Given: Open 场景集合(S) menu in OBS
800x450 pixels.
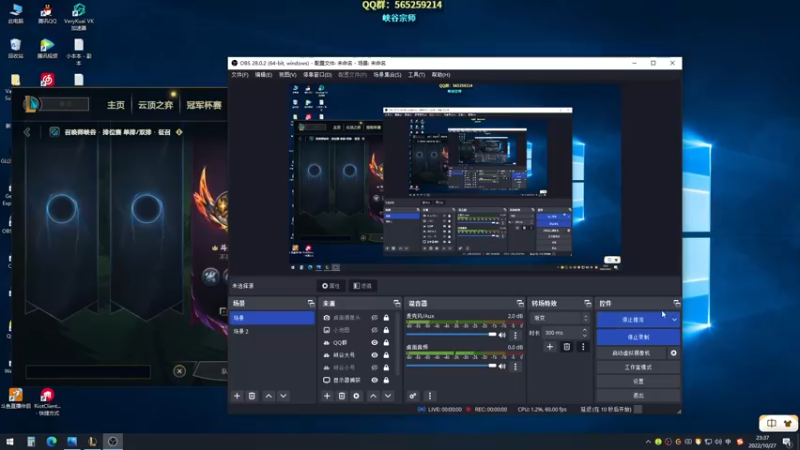Looking at the screenshot, I should tap(387, 75).
